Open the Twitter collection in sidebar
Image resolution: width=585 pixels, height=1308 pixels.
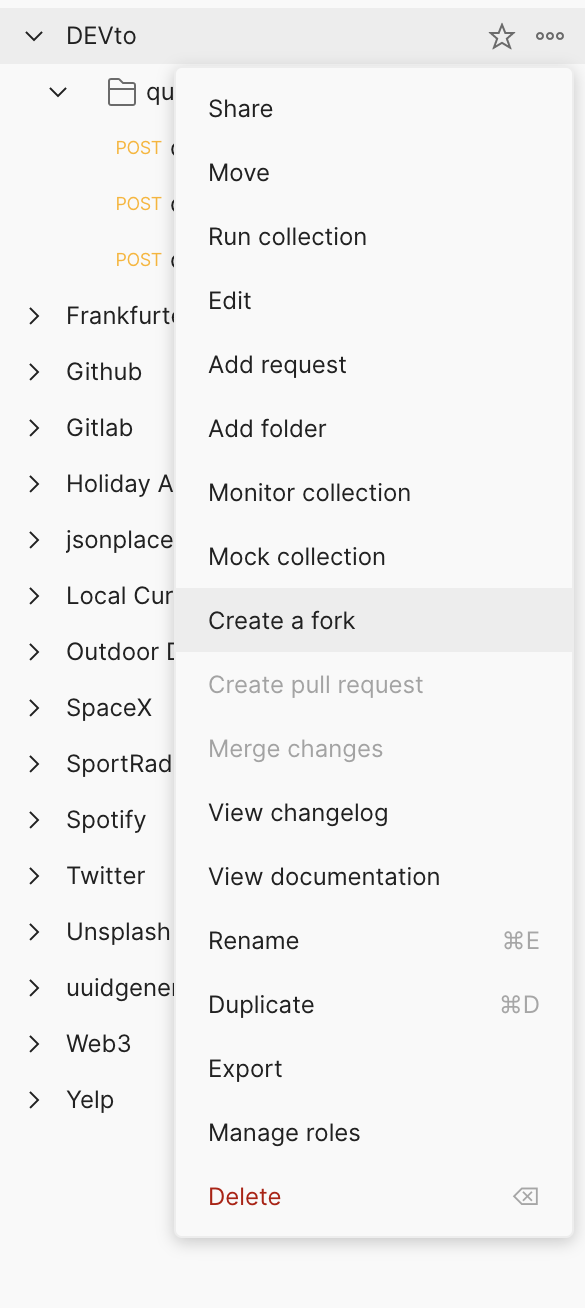[x=106, y=876]
